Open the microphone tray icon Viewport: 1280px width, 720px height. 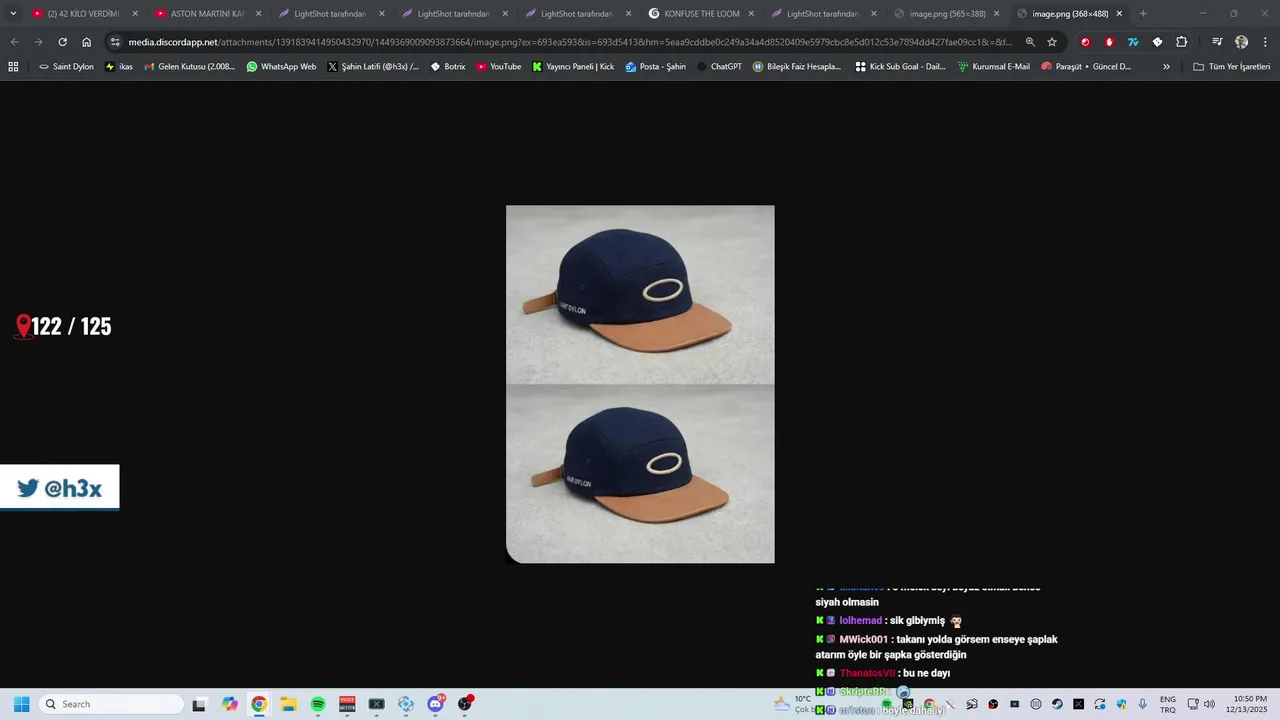click(x=1142, y=704)
